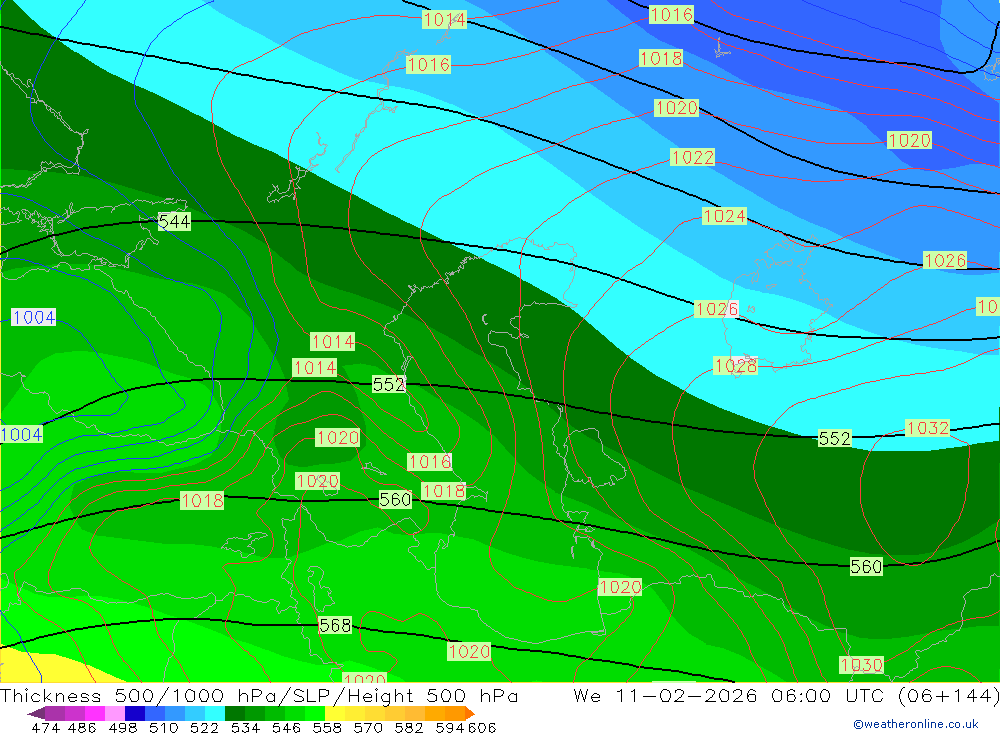Image resolution: width=1000 pixels, height=733 pixels.
Task: Click the legend value 474
Action: pyautogui.click(x=45, y=727)
